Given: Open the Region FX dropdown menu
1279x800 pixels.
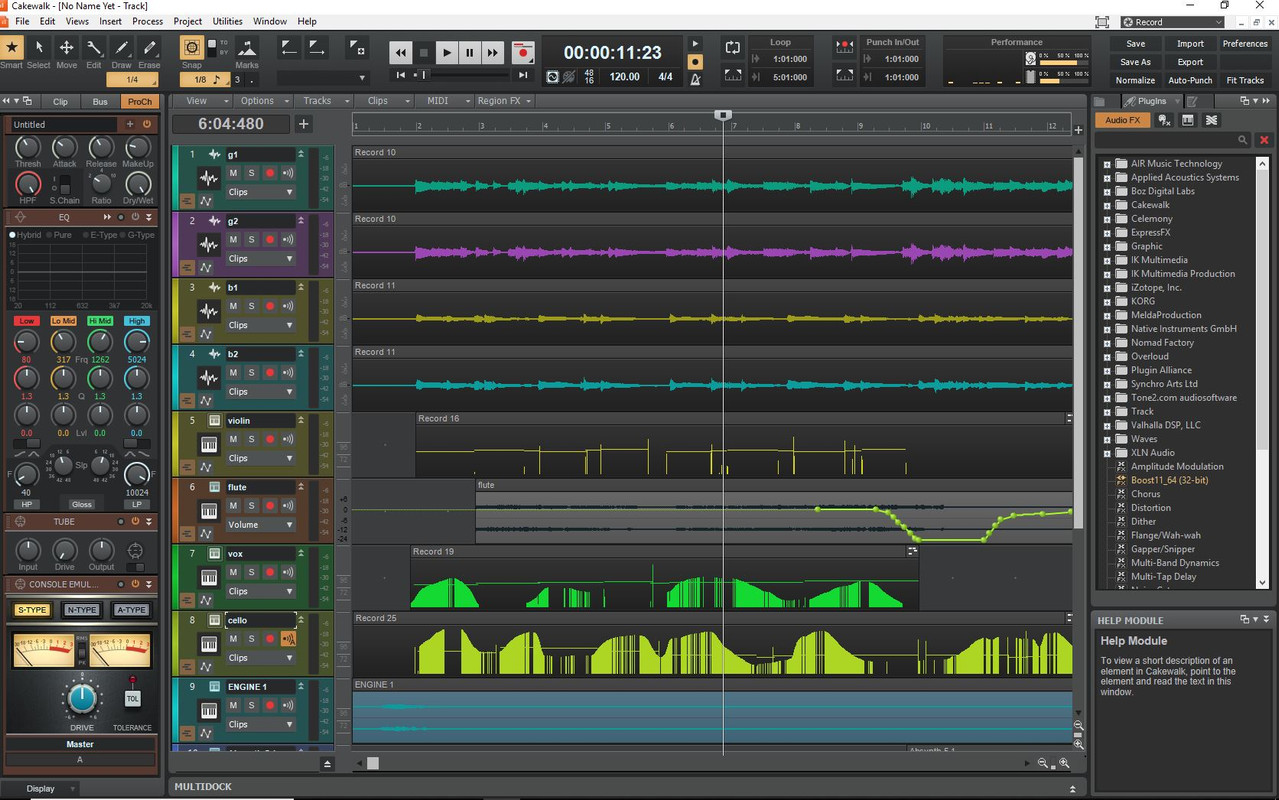Looking at the screenshot, I should pos(504,101).
